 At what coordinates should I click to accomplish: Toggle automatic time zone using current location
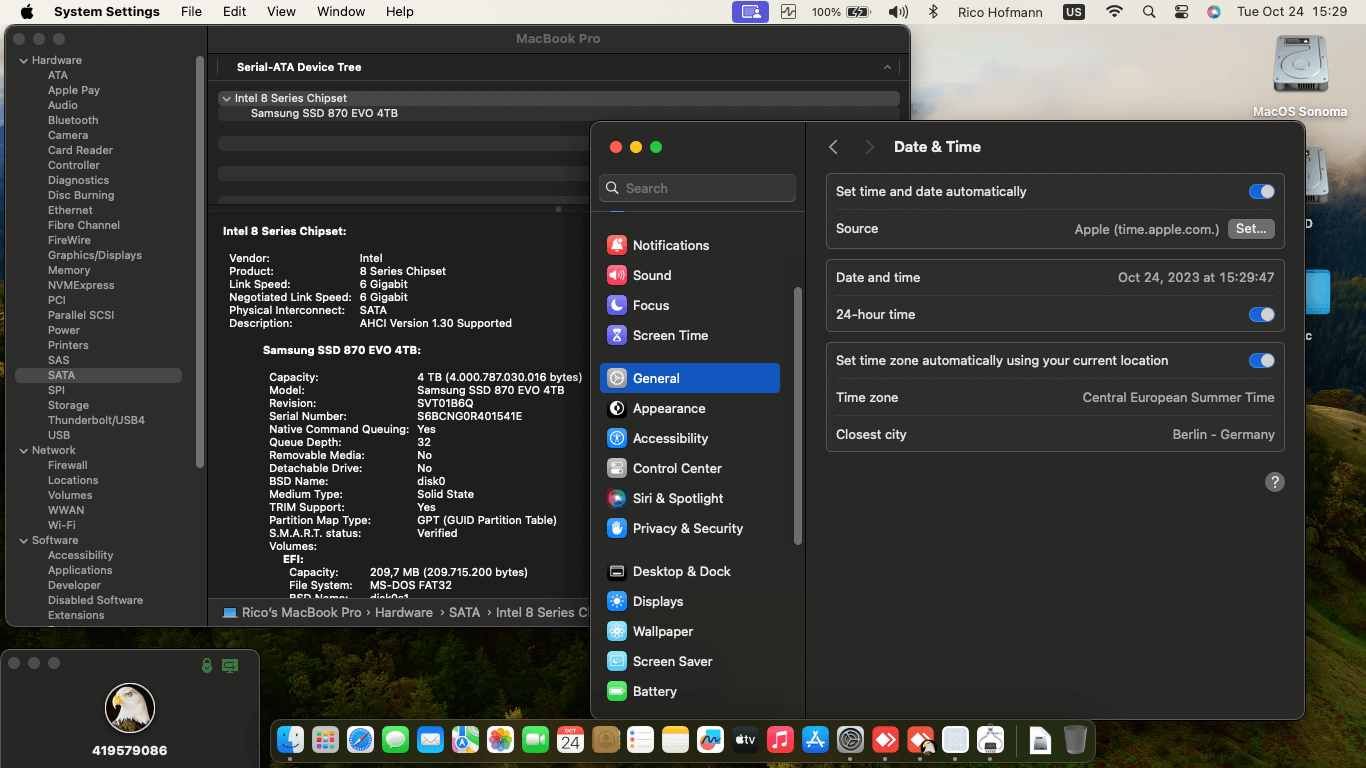(x=1261, y=361)
